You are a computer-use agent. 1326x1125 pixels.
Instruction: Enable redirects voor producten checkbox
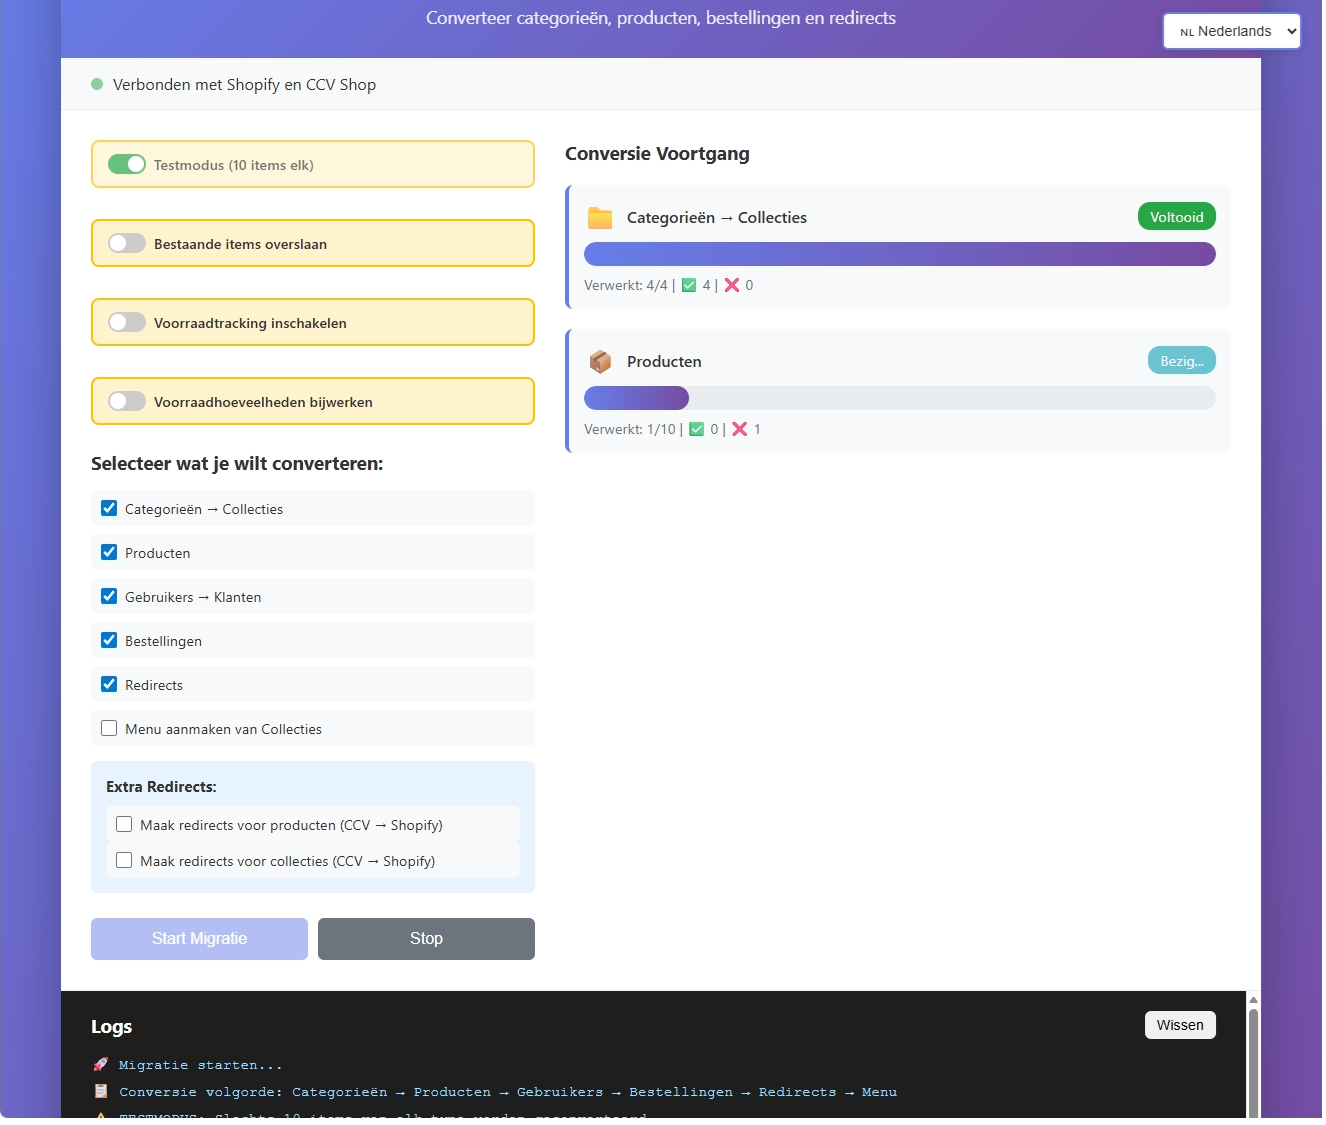[x=124, y=825]
